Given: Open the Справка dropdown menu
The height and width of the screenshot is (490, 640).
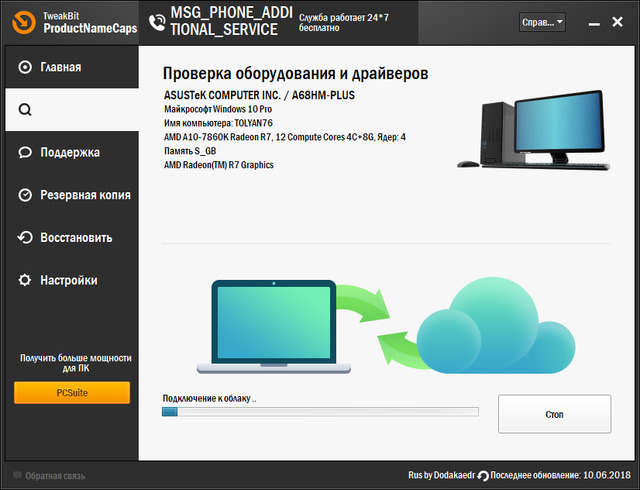Looking at the screenshot, I should pyautogui.click(x=543, y=21).
